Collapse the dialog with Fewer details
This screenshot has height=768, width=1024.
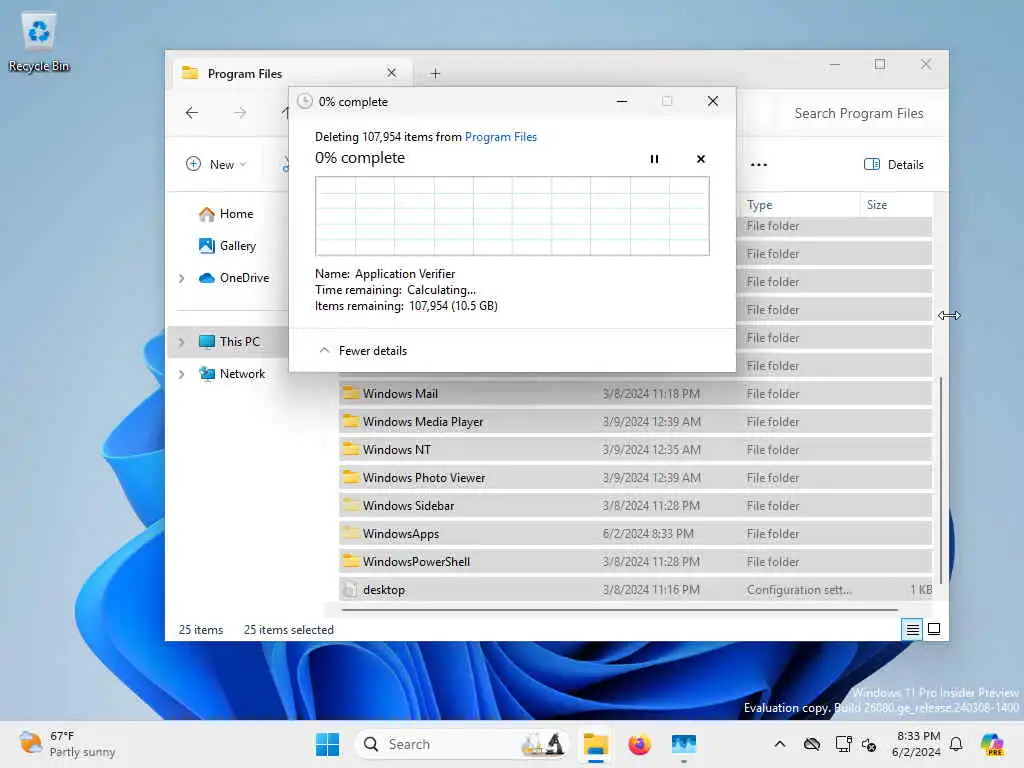[363, 351]
